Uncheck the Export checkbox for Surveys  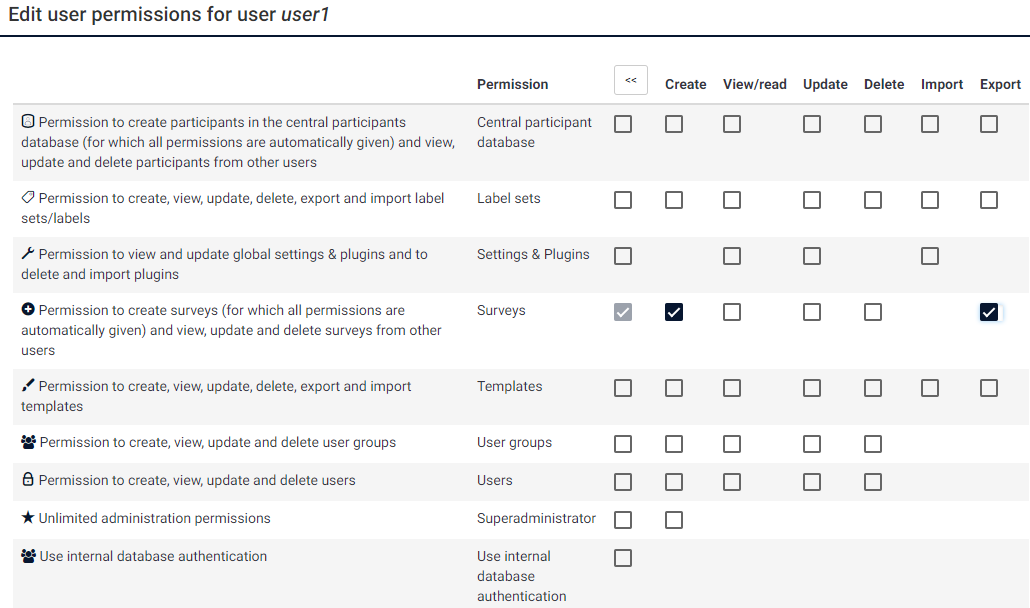click(989, 312)
